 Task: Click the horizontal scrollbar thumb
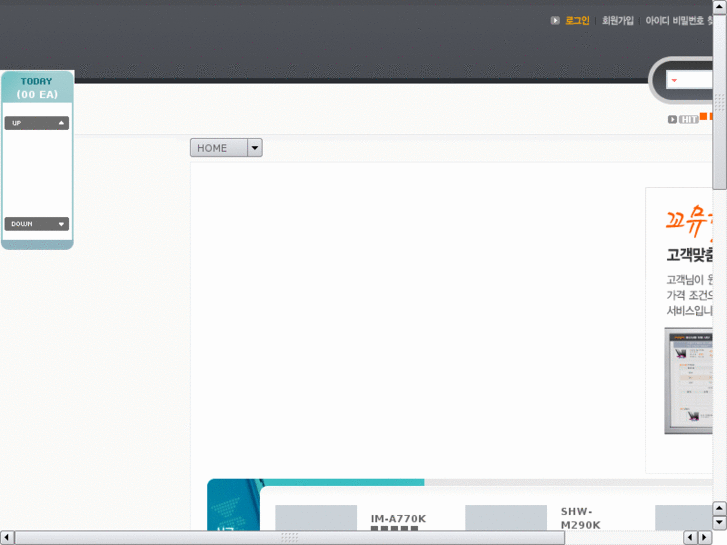290,538
